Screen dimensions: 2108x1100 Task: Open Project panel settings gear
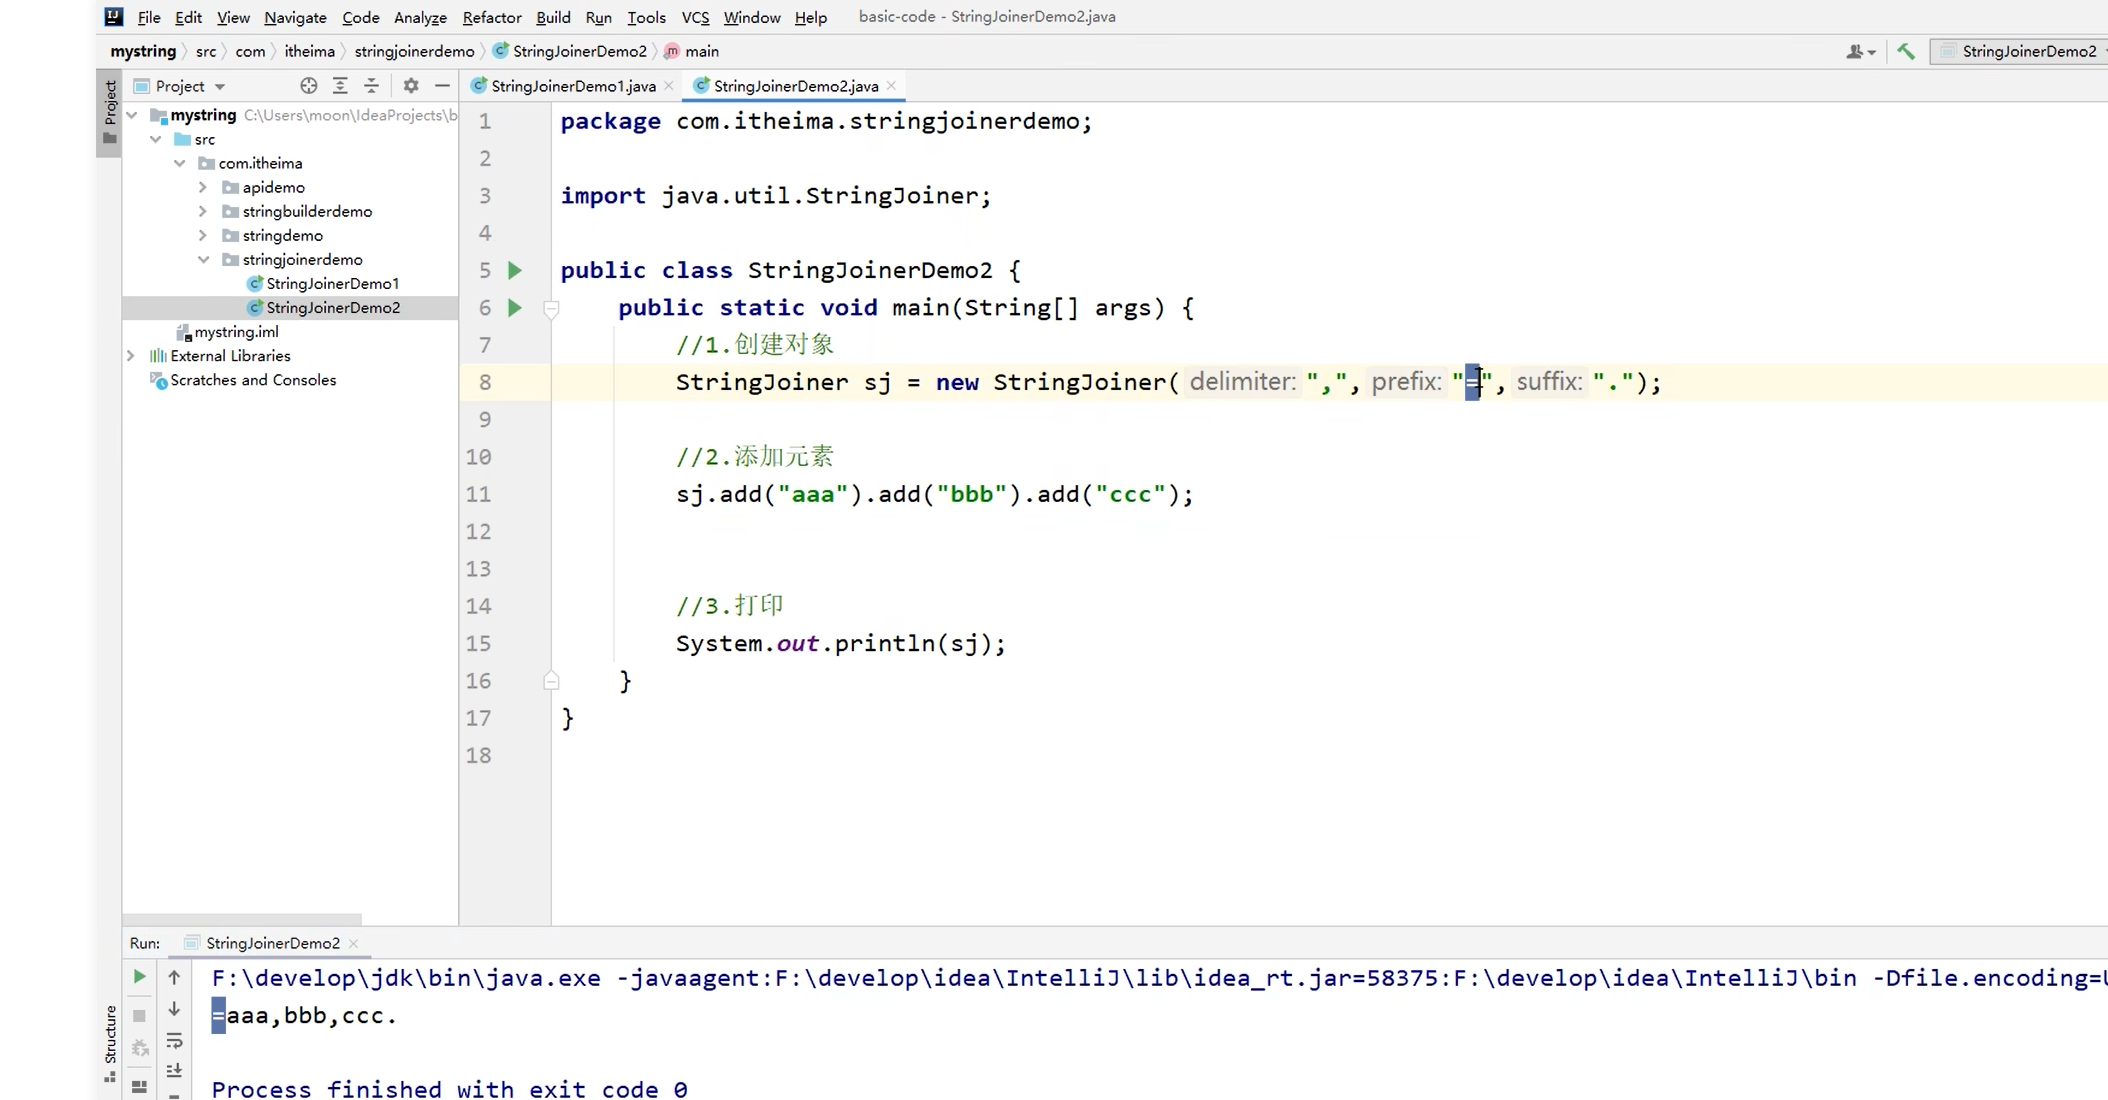tap(410, 86)
